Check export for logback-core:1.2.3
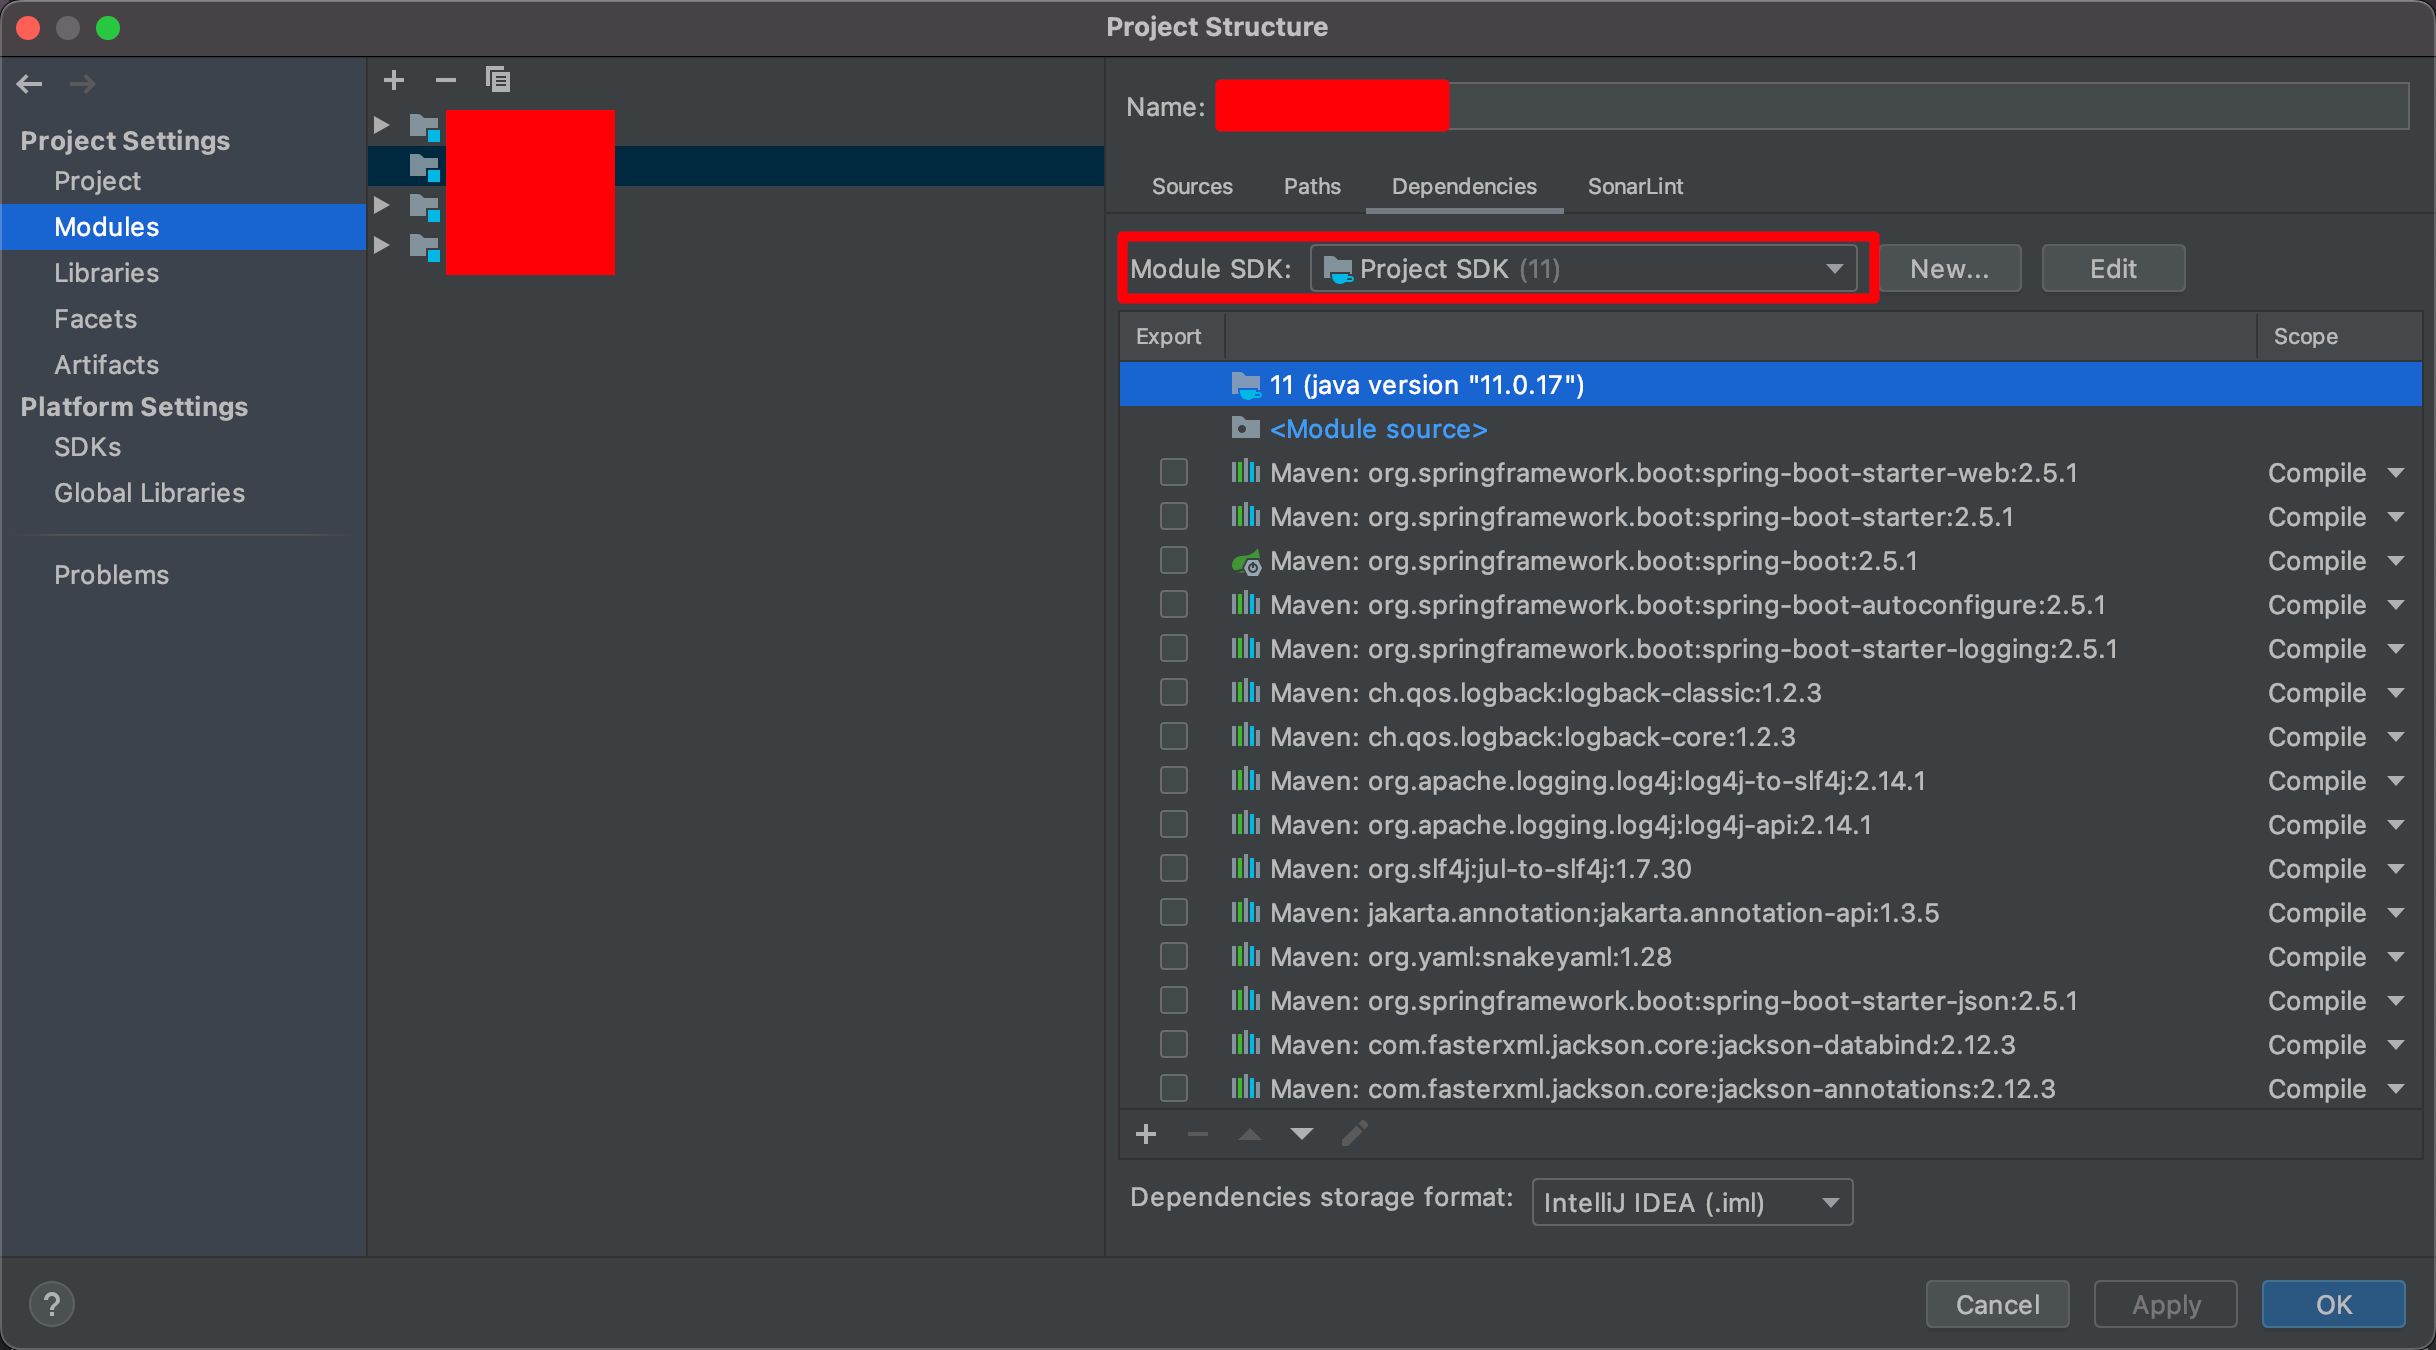 (x=1174, y=736)
